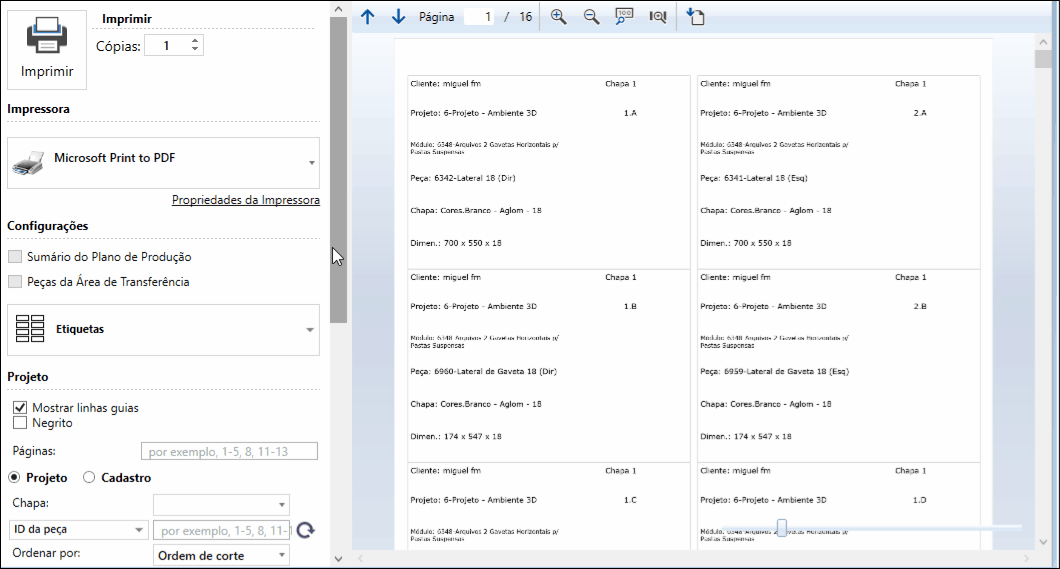Open the ID da peça dropdown
Screen dimensions: 1060x569
(78, 529)
